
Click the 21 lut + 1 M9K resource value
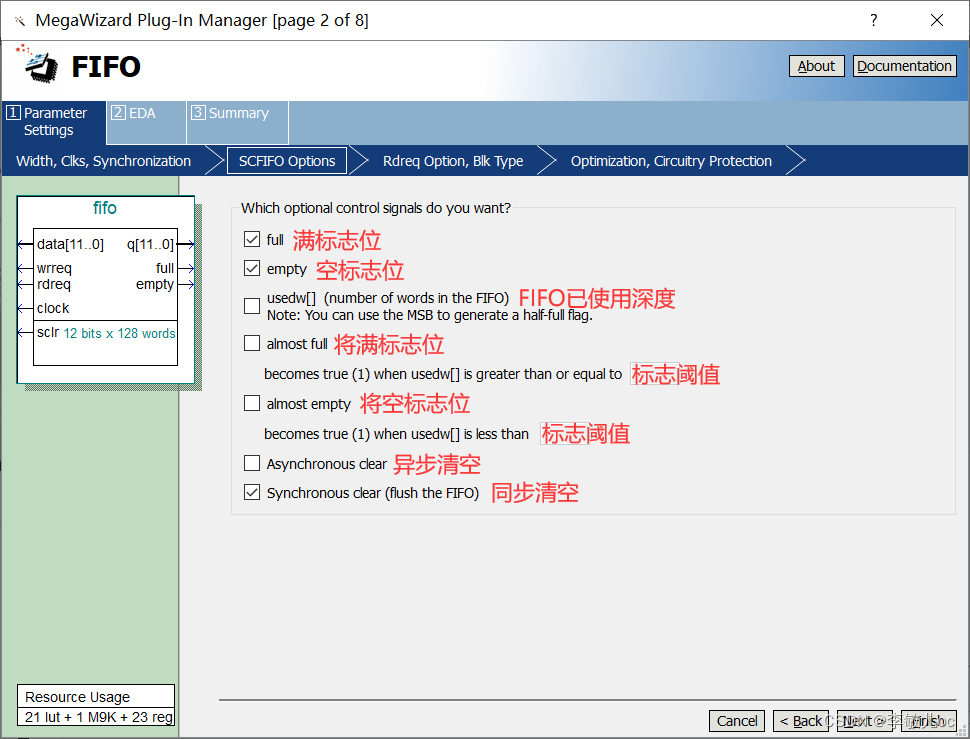[98, 717]
